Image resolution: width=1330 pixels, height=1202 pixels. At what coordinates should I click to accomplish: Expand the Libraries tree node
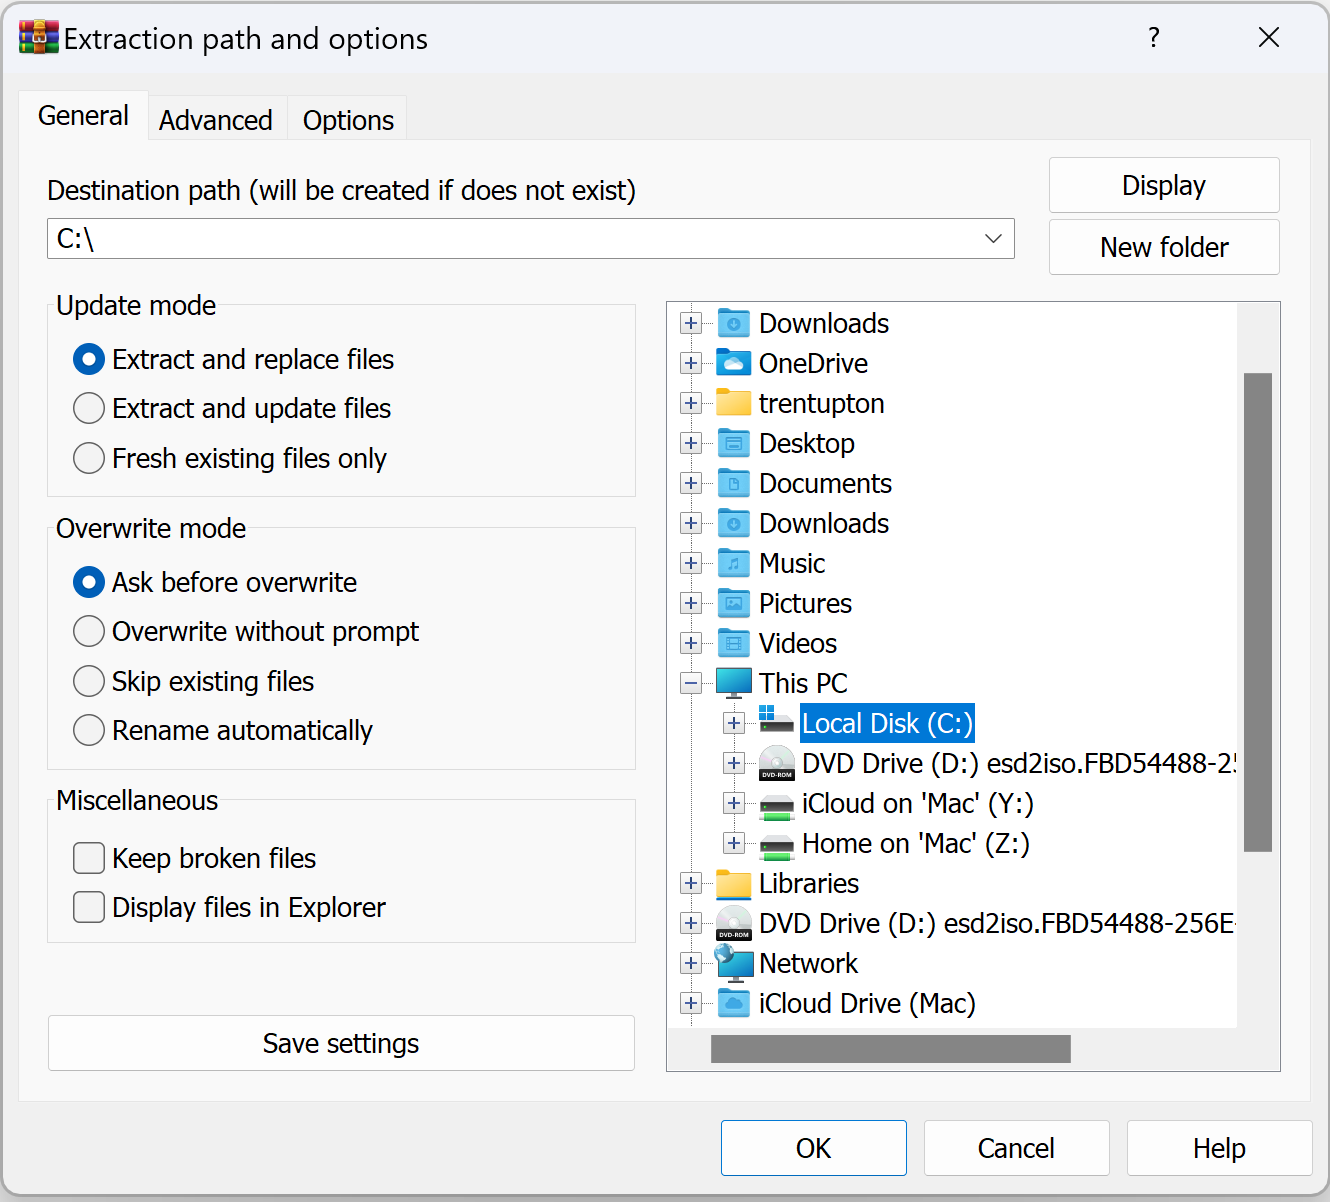691,883
